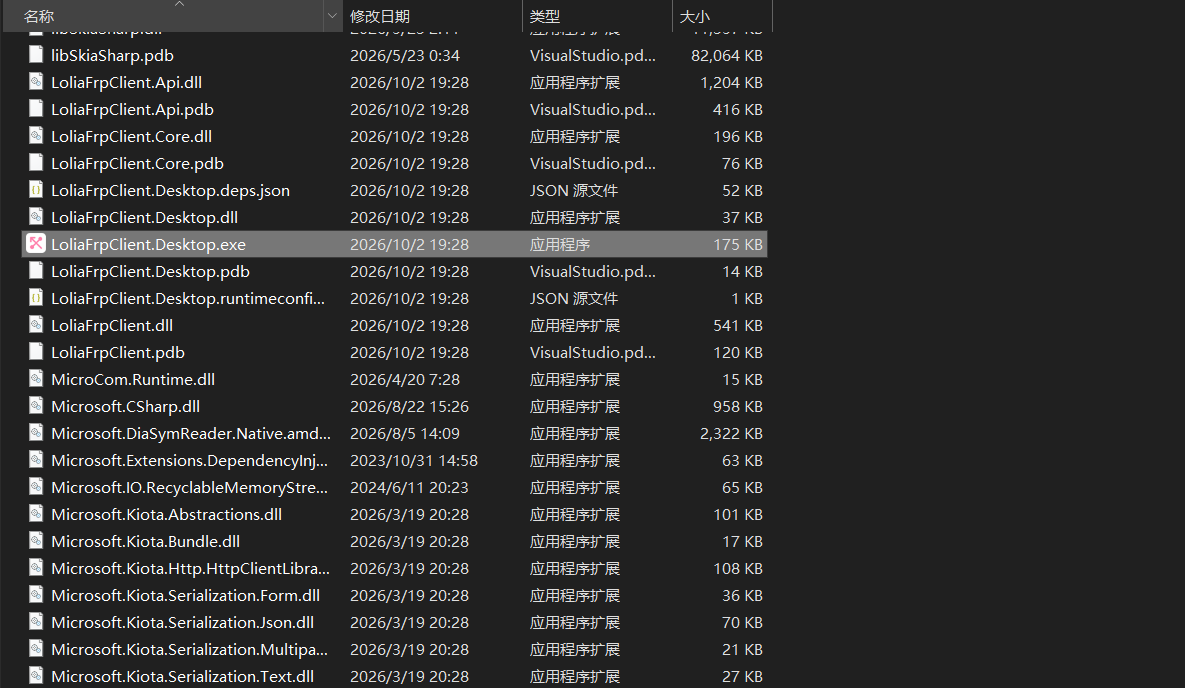Select the file name LoliaFrpClient.Api.pdb

coord(132,110)
